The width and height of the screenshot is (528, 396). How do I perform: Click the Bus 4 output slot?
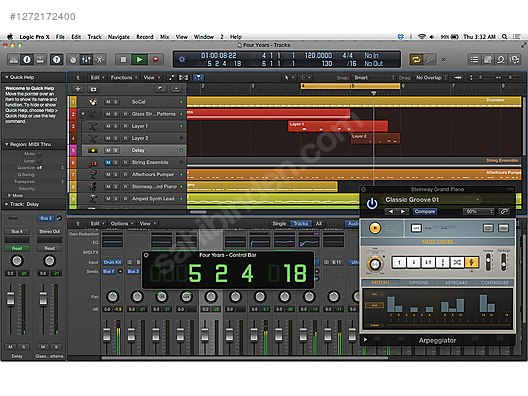(x=17, y=231)
